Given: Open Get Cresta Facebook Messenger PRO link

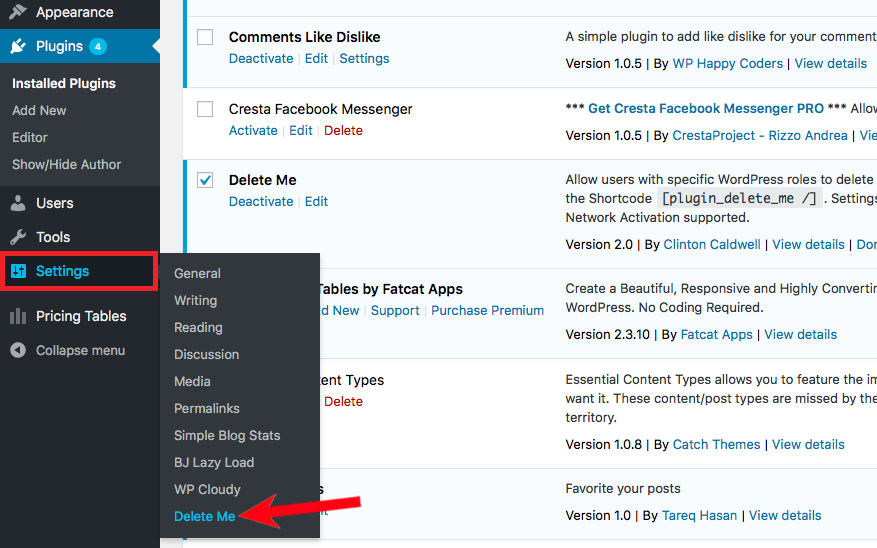Looking at the screenshot, I should click(x=706, y=108).
